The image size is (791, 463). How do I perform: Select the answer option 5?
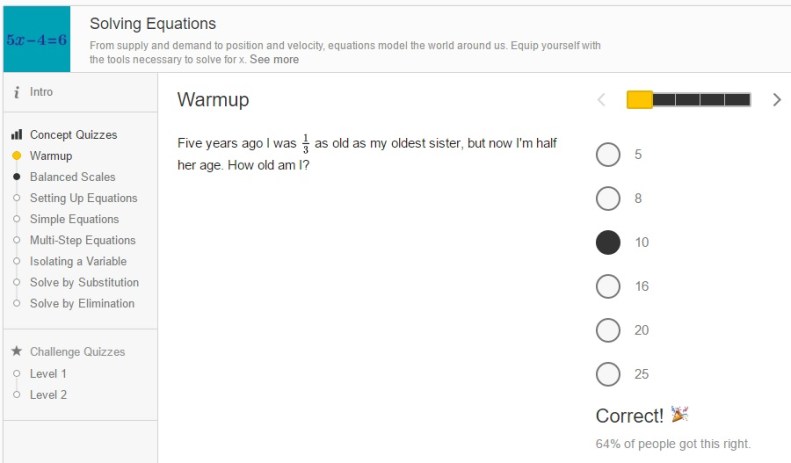pos(608,155)
